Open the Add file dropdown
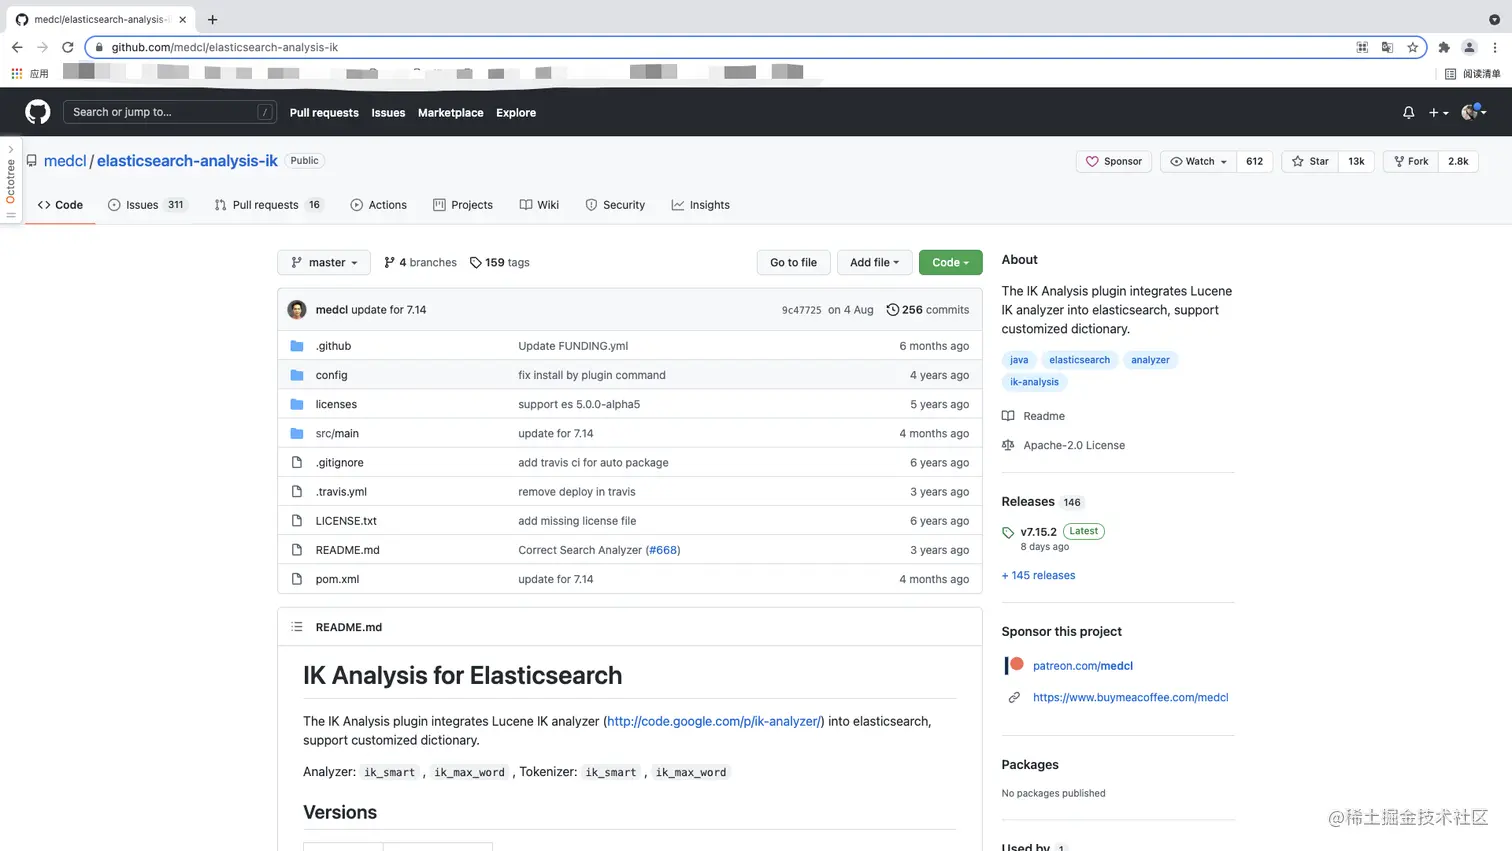The height and width of the screenshot is (851, 1512). [874, 262]
